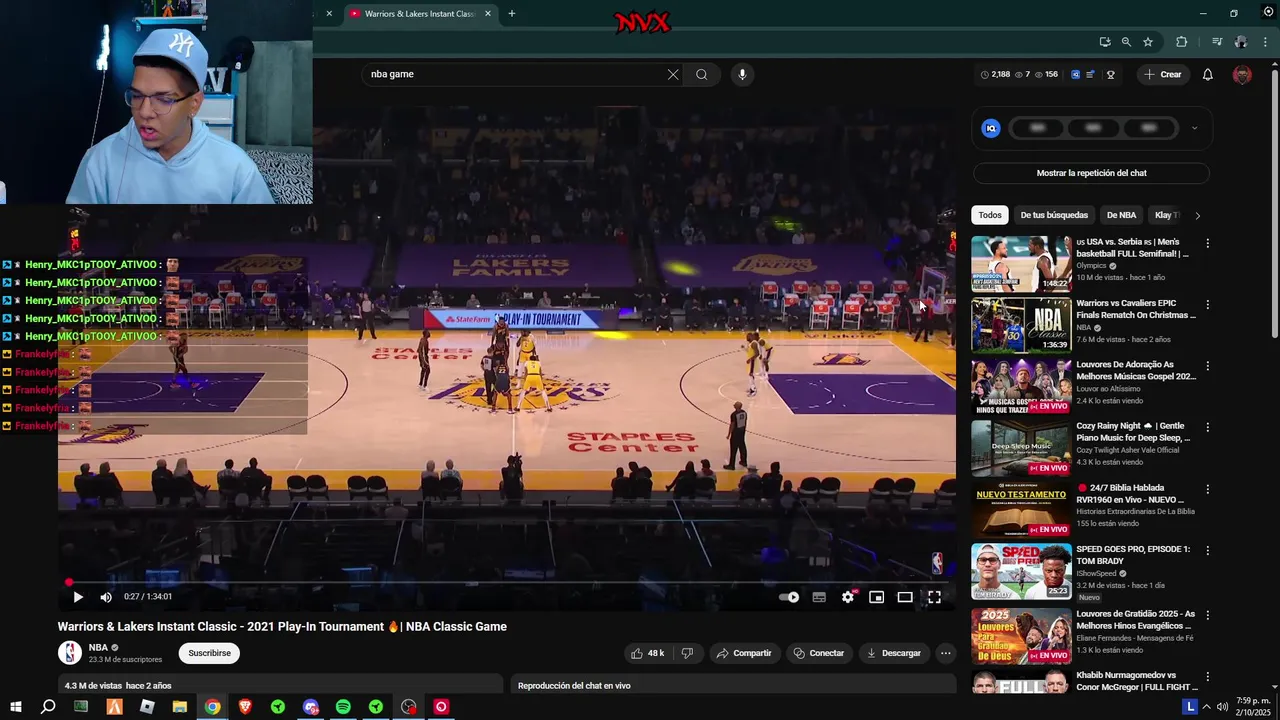Open the YouTube account avatar menu

1242,74
